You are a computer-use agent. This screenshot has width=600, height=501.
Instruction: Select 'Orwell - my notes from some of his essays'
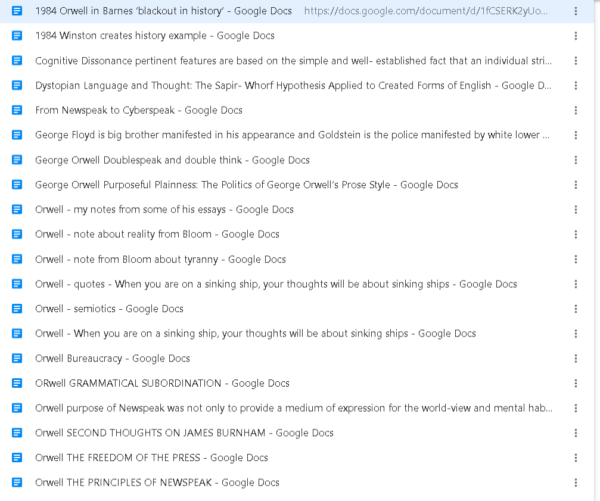click(164, 210)
